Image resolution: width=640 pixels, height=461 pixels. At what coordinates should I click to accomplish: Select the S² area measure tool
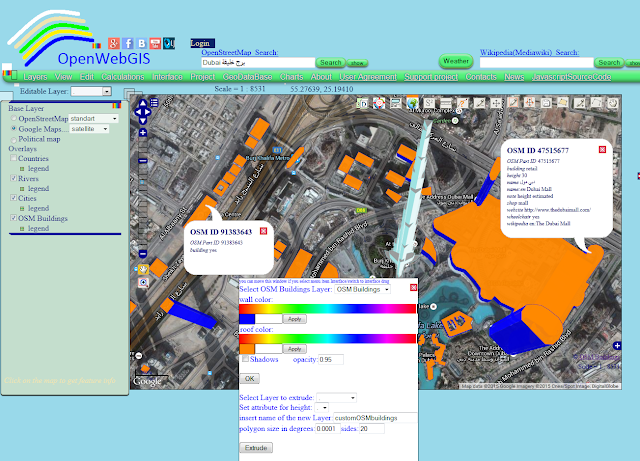click(x=429, y=103)
